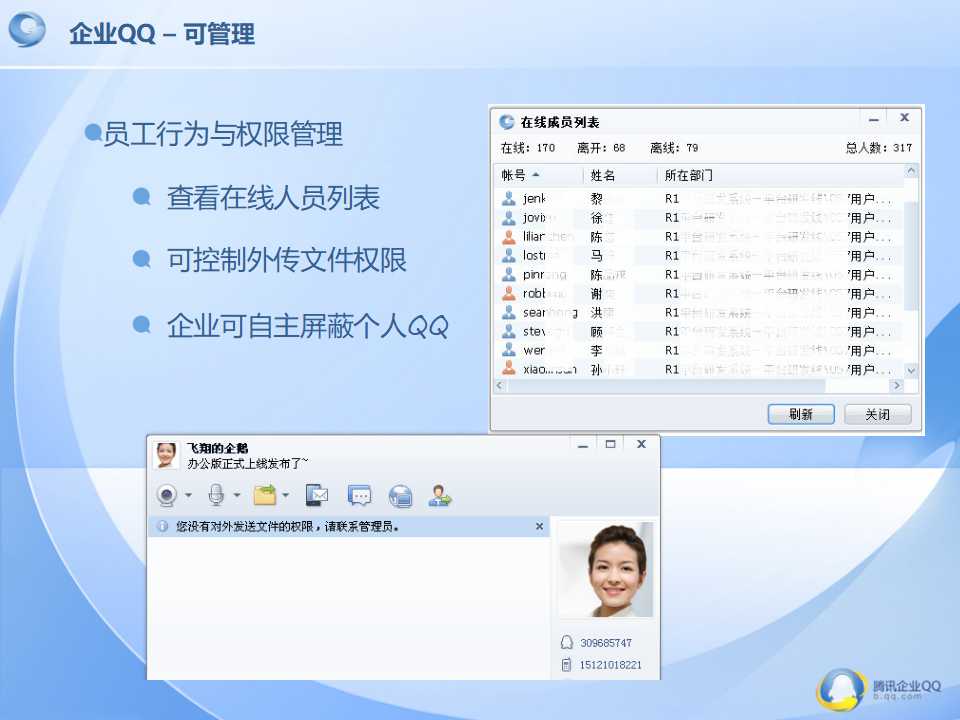Click the remote desktop globe icon

point(400,495)
